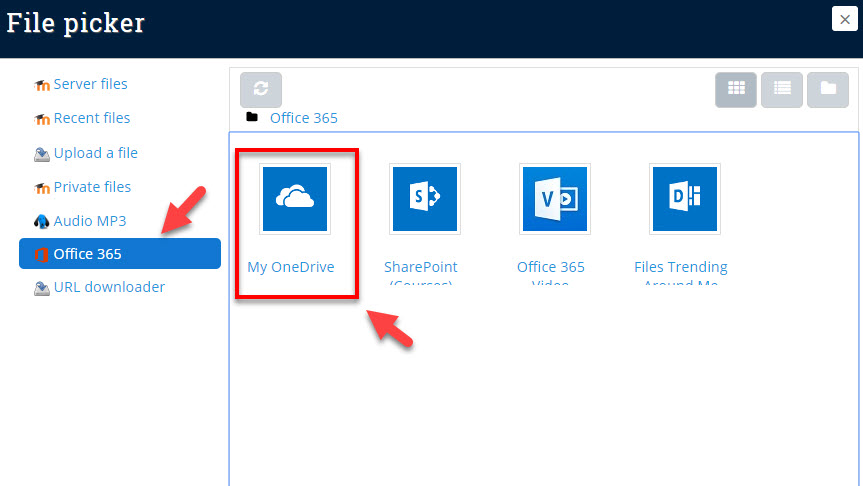Select the Office 365 repository

tap(120, 254)
